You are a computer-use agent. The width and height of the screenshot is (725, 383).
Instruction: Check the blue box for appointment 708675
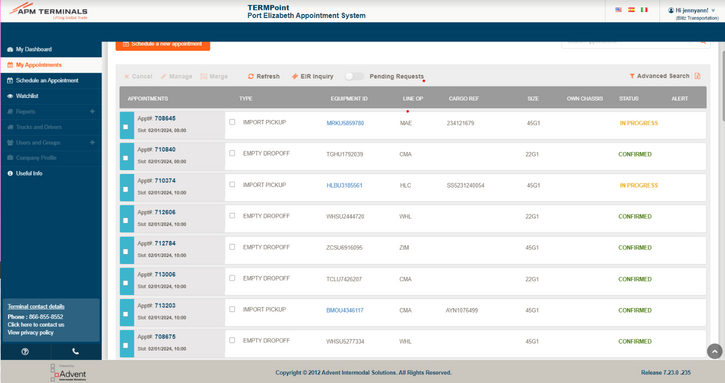(x=125, y=346)
